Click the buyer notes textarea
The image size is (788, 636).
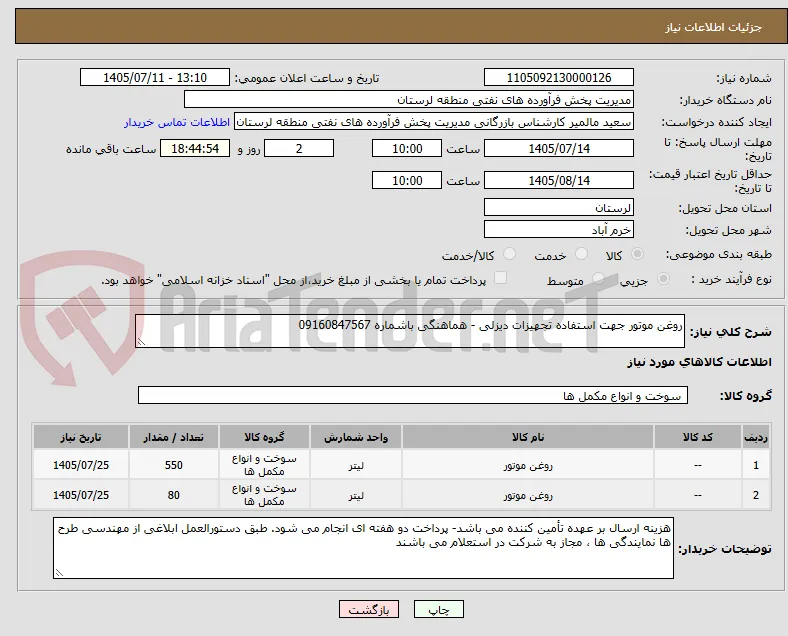pos(363,548)
